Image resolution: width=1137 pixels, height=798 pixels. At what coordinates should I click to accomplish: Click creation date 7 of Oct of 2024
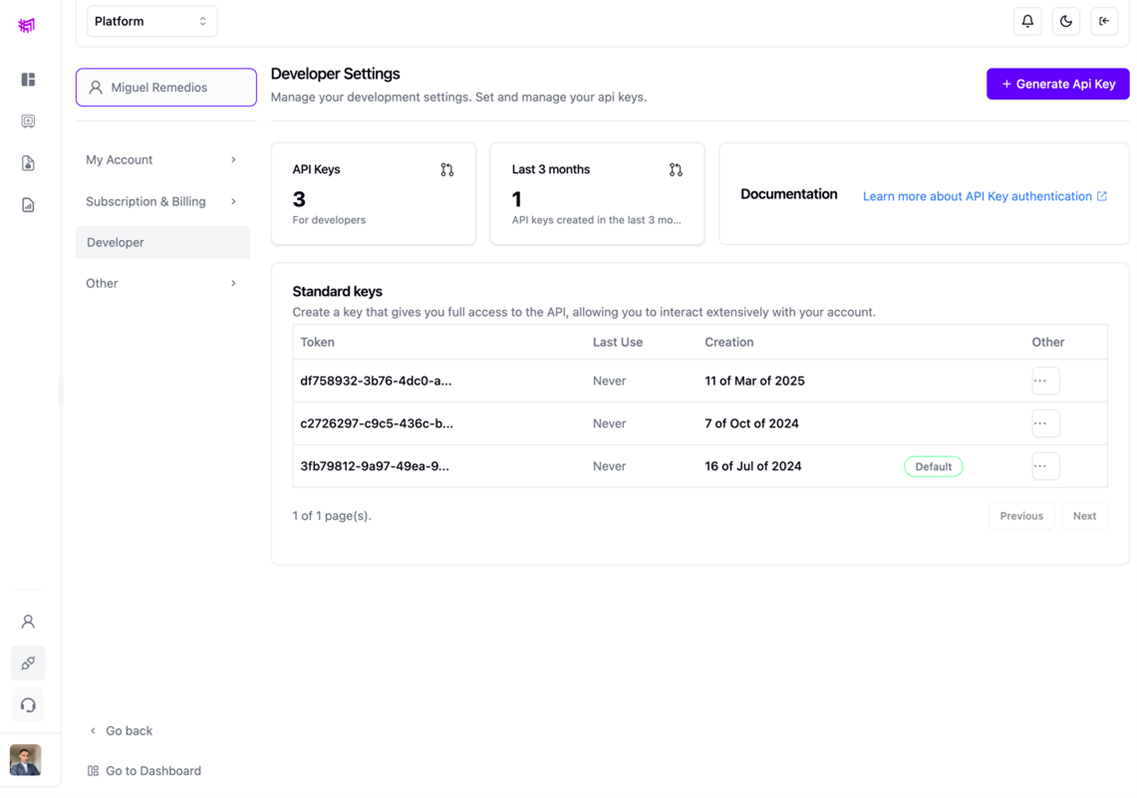[x=752, y=424]
